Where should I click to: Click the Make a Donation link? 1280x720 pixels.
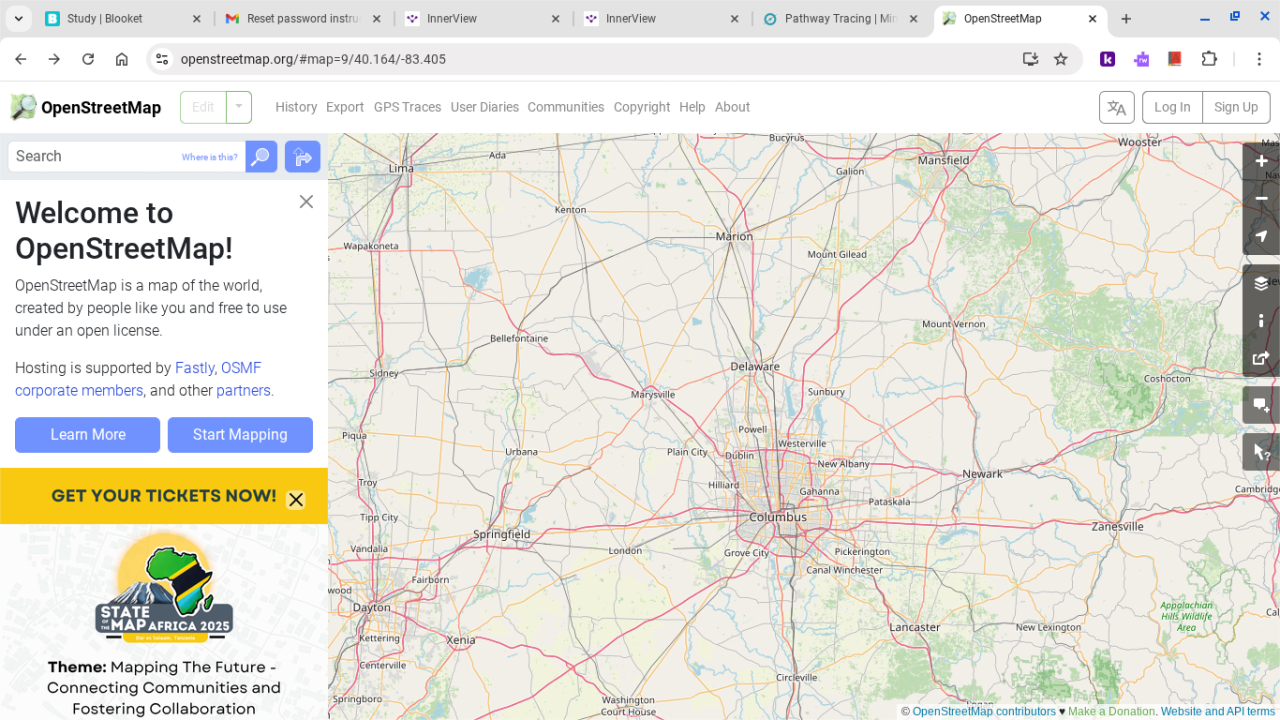click(x=1111, y=712)
